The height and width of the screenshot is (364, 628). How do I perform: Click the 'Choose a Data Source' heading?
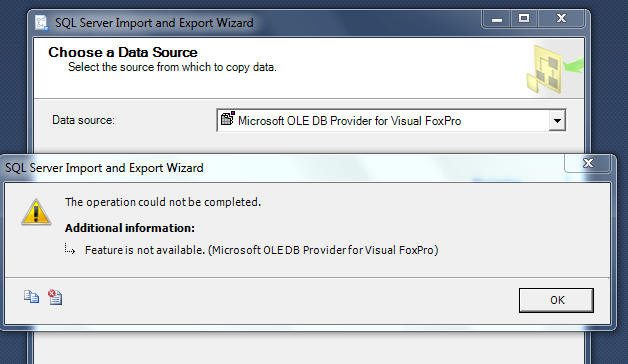coord(123,52)
